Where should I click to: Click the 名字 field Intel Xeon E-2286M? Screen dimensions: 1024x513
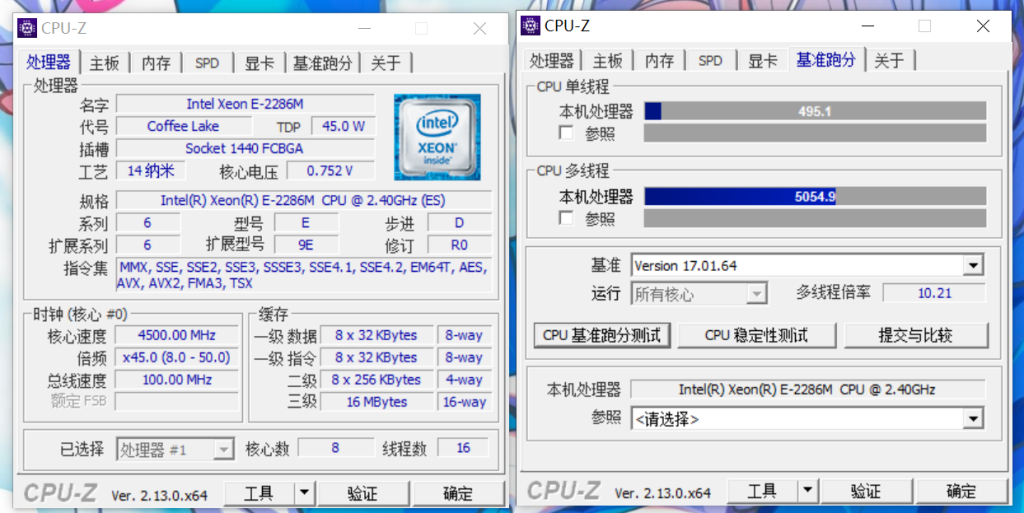coord(246,104)
